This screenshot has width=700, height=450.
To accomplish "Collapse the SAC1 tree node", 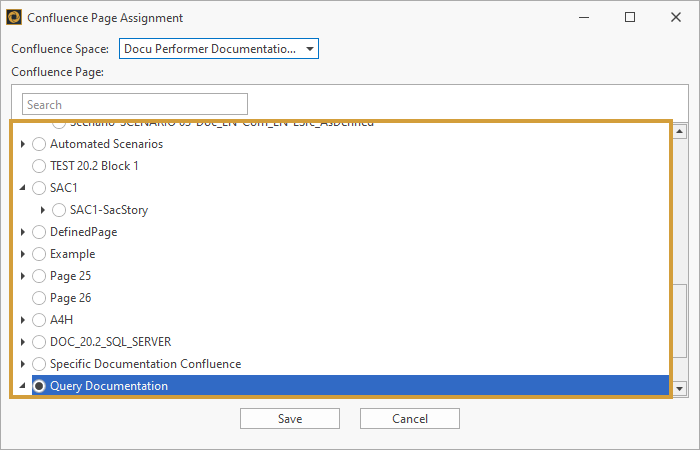I will click(x=23, y=188).
